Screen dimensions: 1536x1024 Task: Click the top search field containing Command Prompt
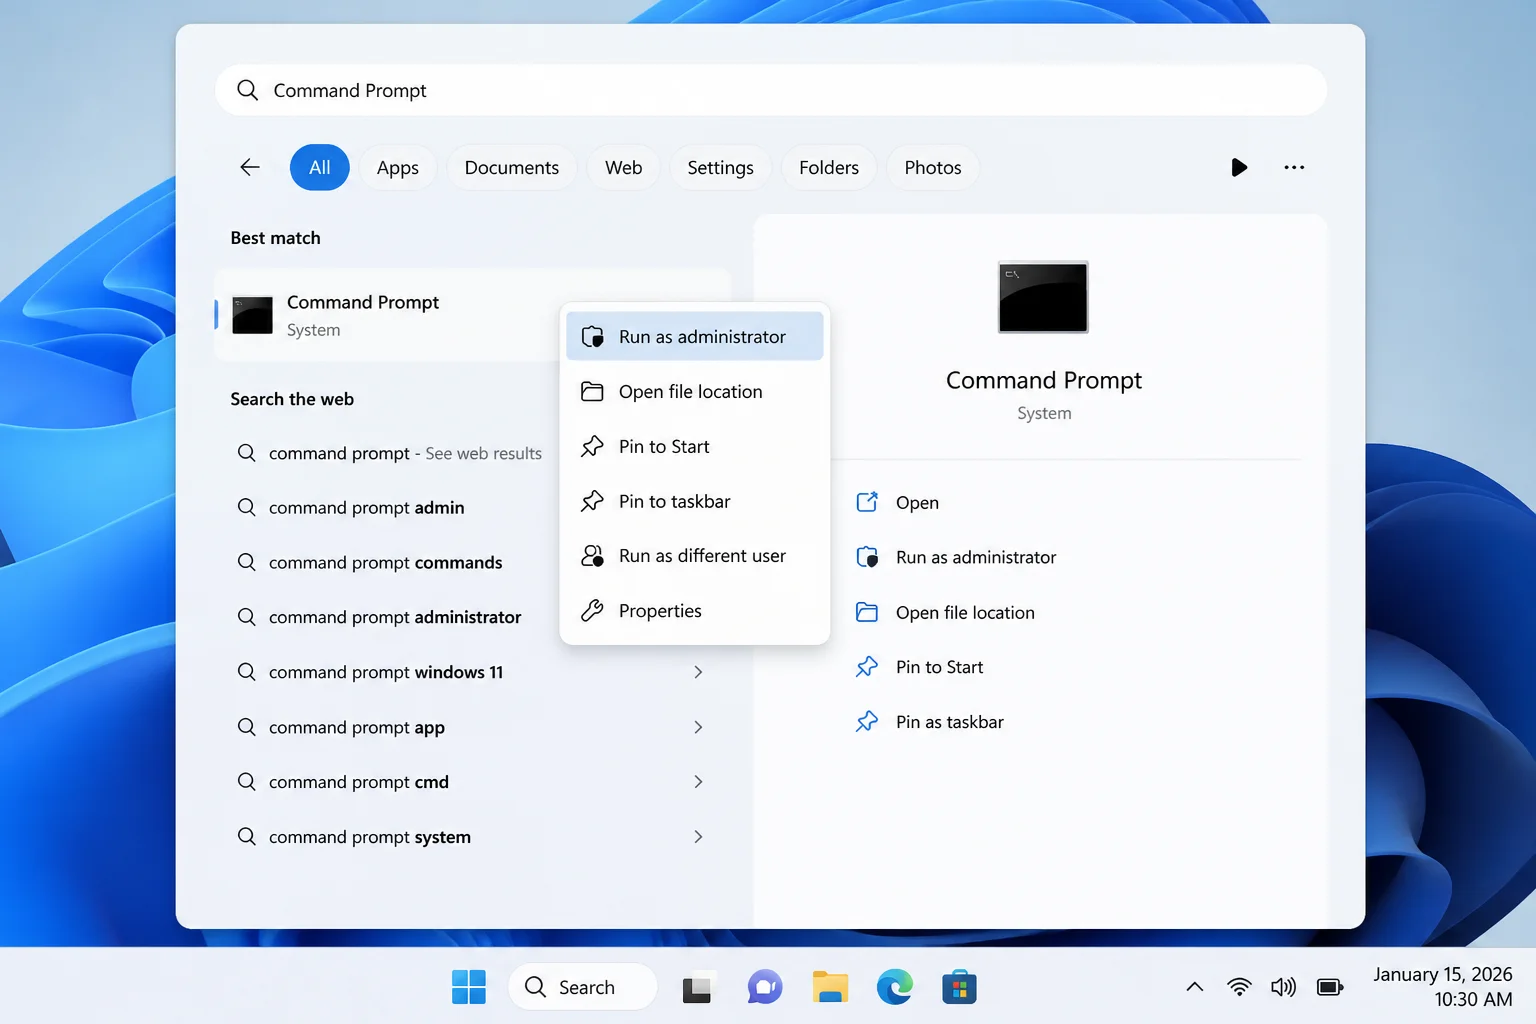pyautogui.click(x=771, y=90)
